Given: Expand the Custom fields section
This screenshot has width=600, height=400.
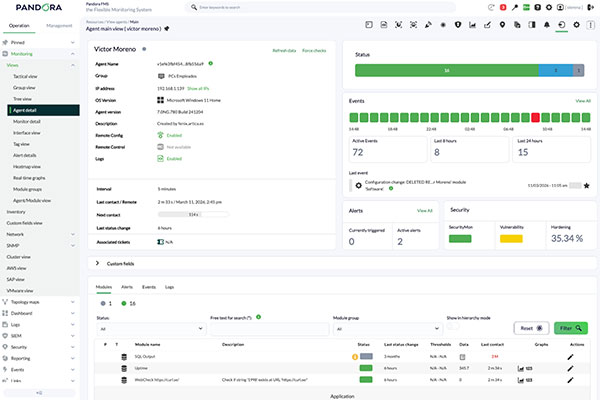Looking at the screenshot, I should 97,263.
